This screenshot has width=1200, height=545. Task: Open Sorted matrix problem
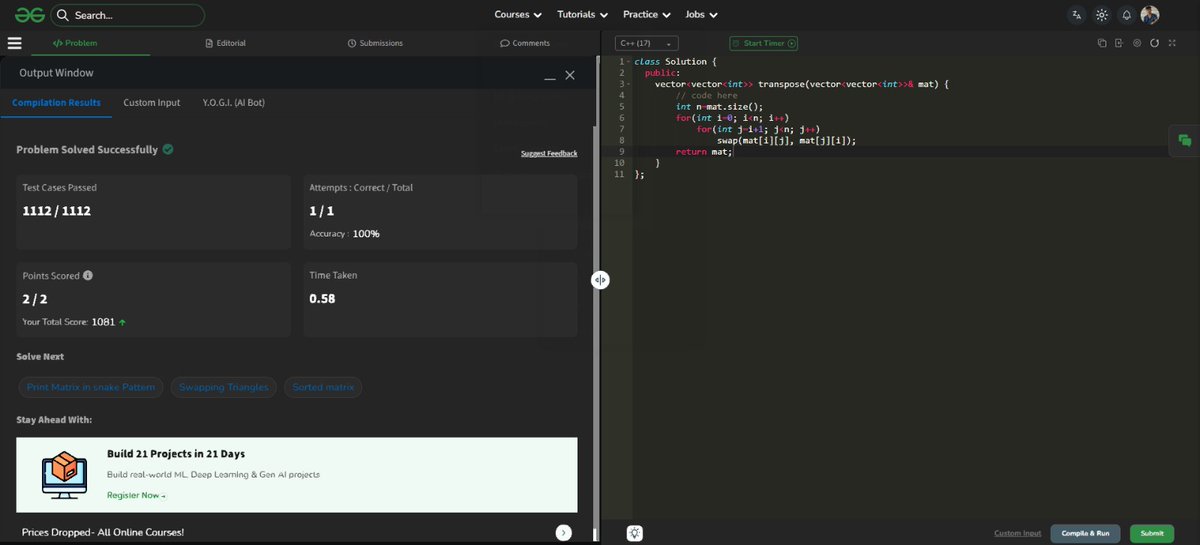coord(323,387)
